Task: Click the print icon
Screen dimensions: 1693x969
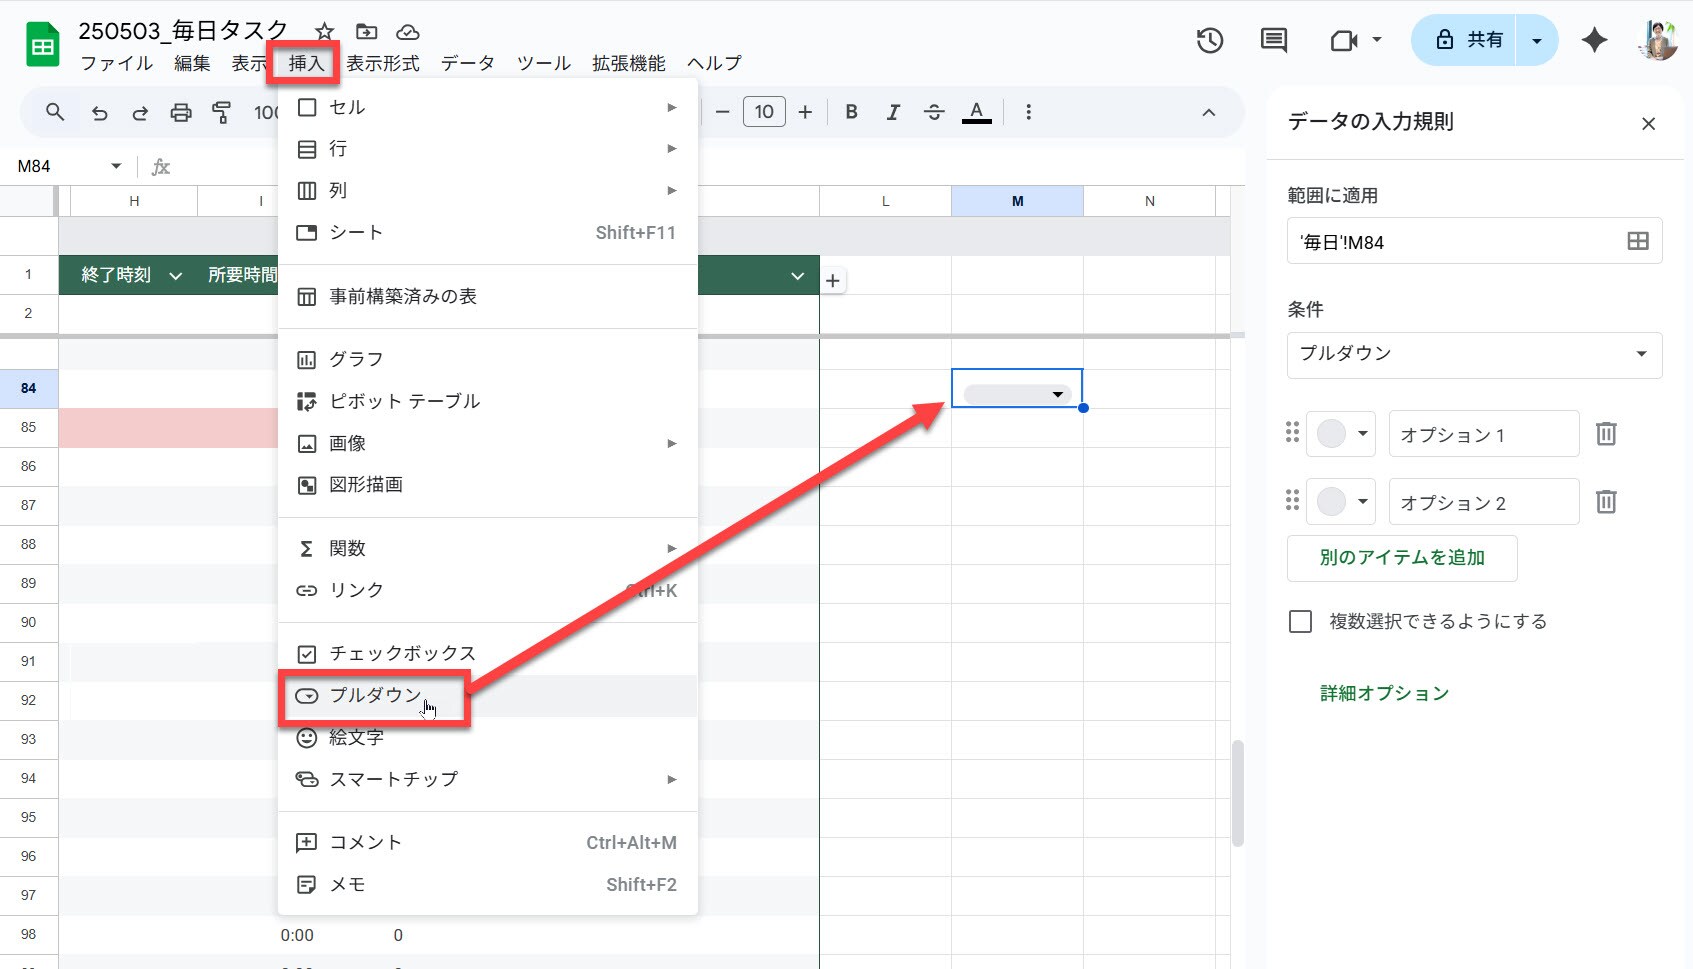Action: click(181, 113)
